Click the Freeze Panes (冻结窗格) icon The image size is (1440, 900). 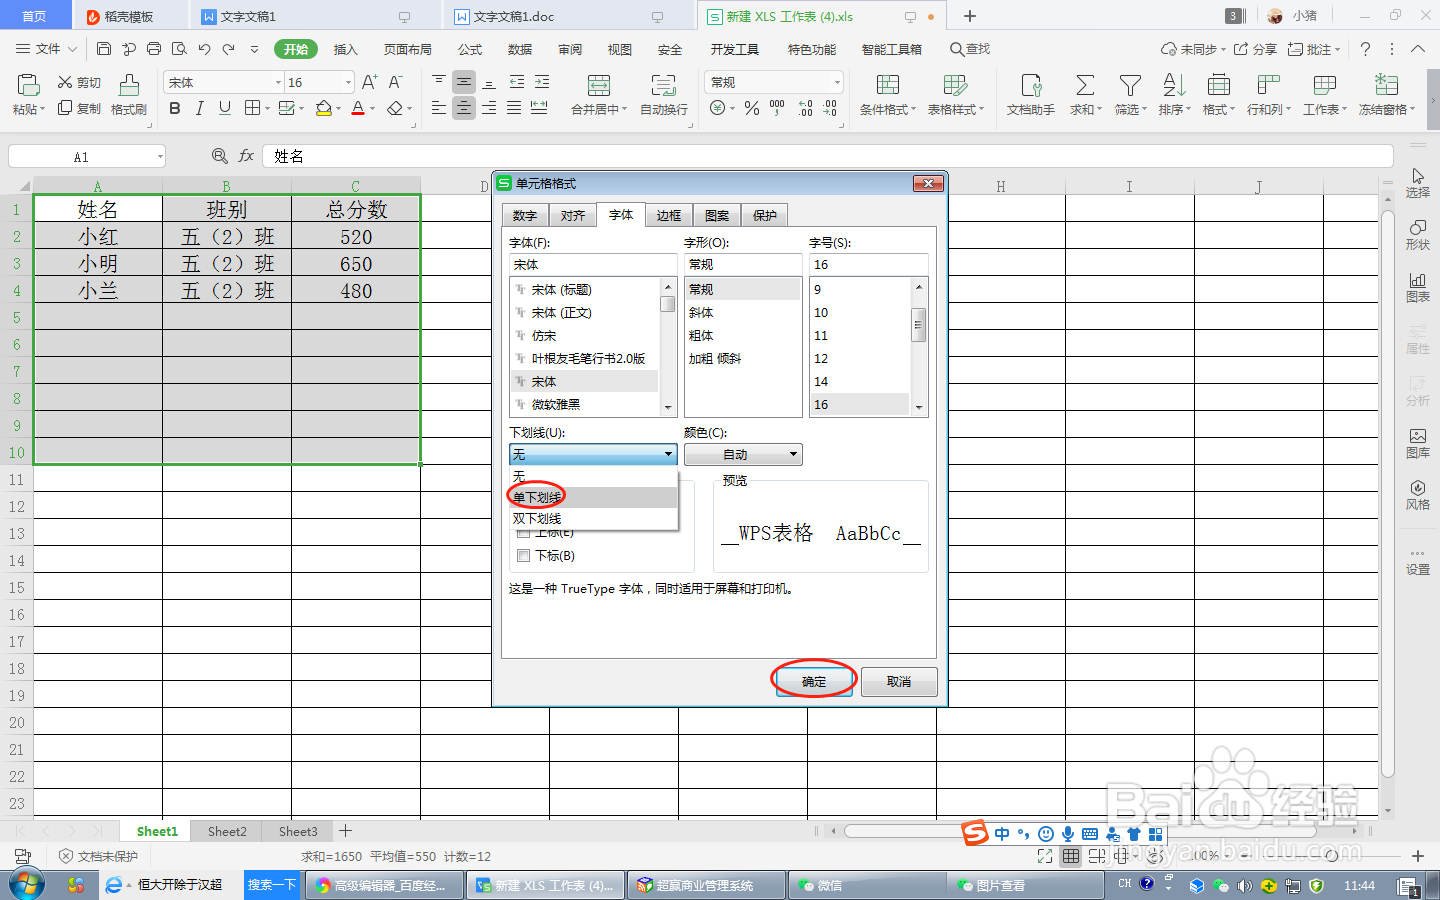pyautogui.click(x=1386, y=86)
